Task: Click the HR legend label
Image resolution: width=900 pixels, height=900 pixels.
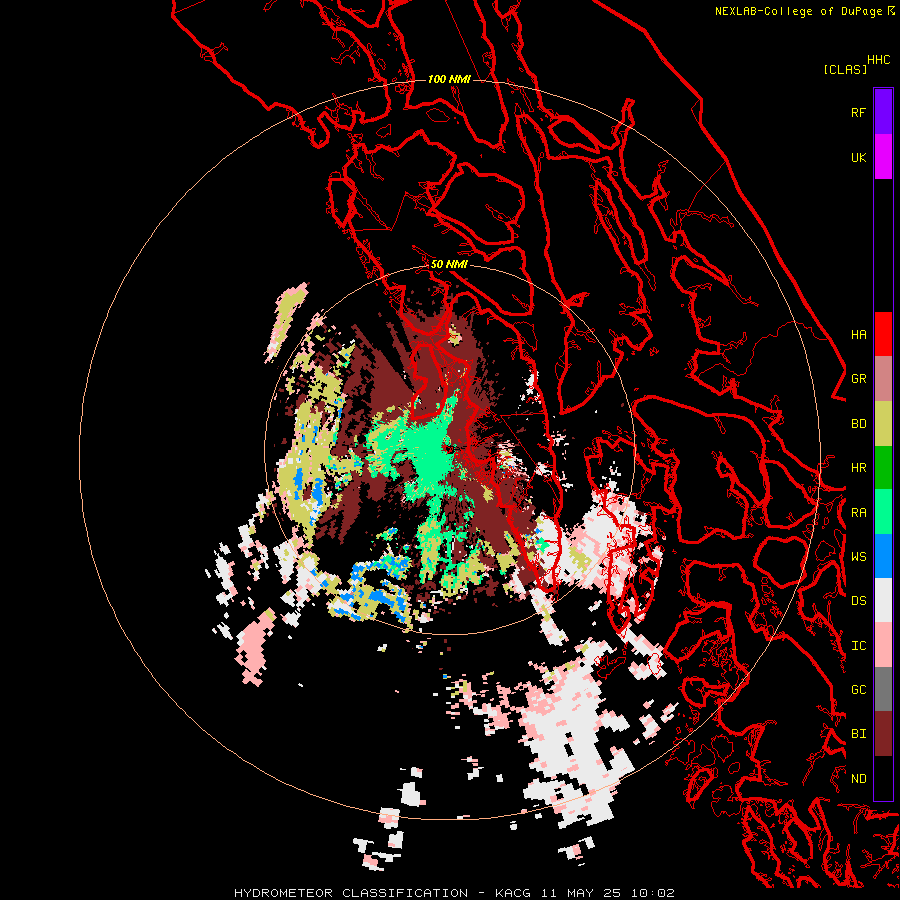Action: [x=858, y=468]
